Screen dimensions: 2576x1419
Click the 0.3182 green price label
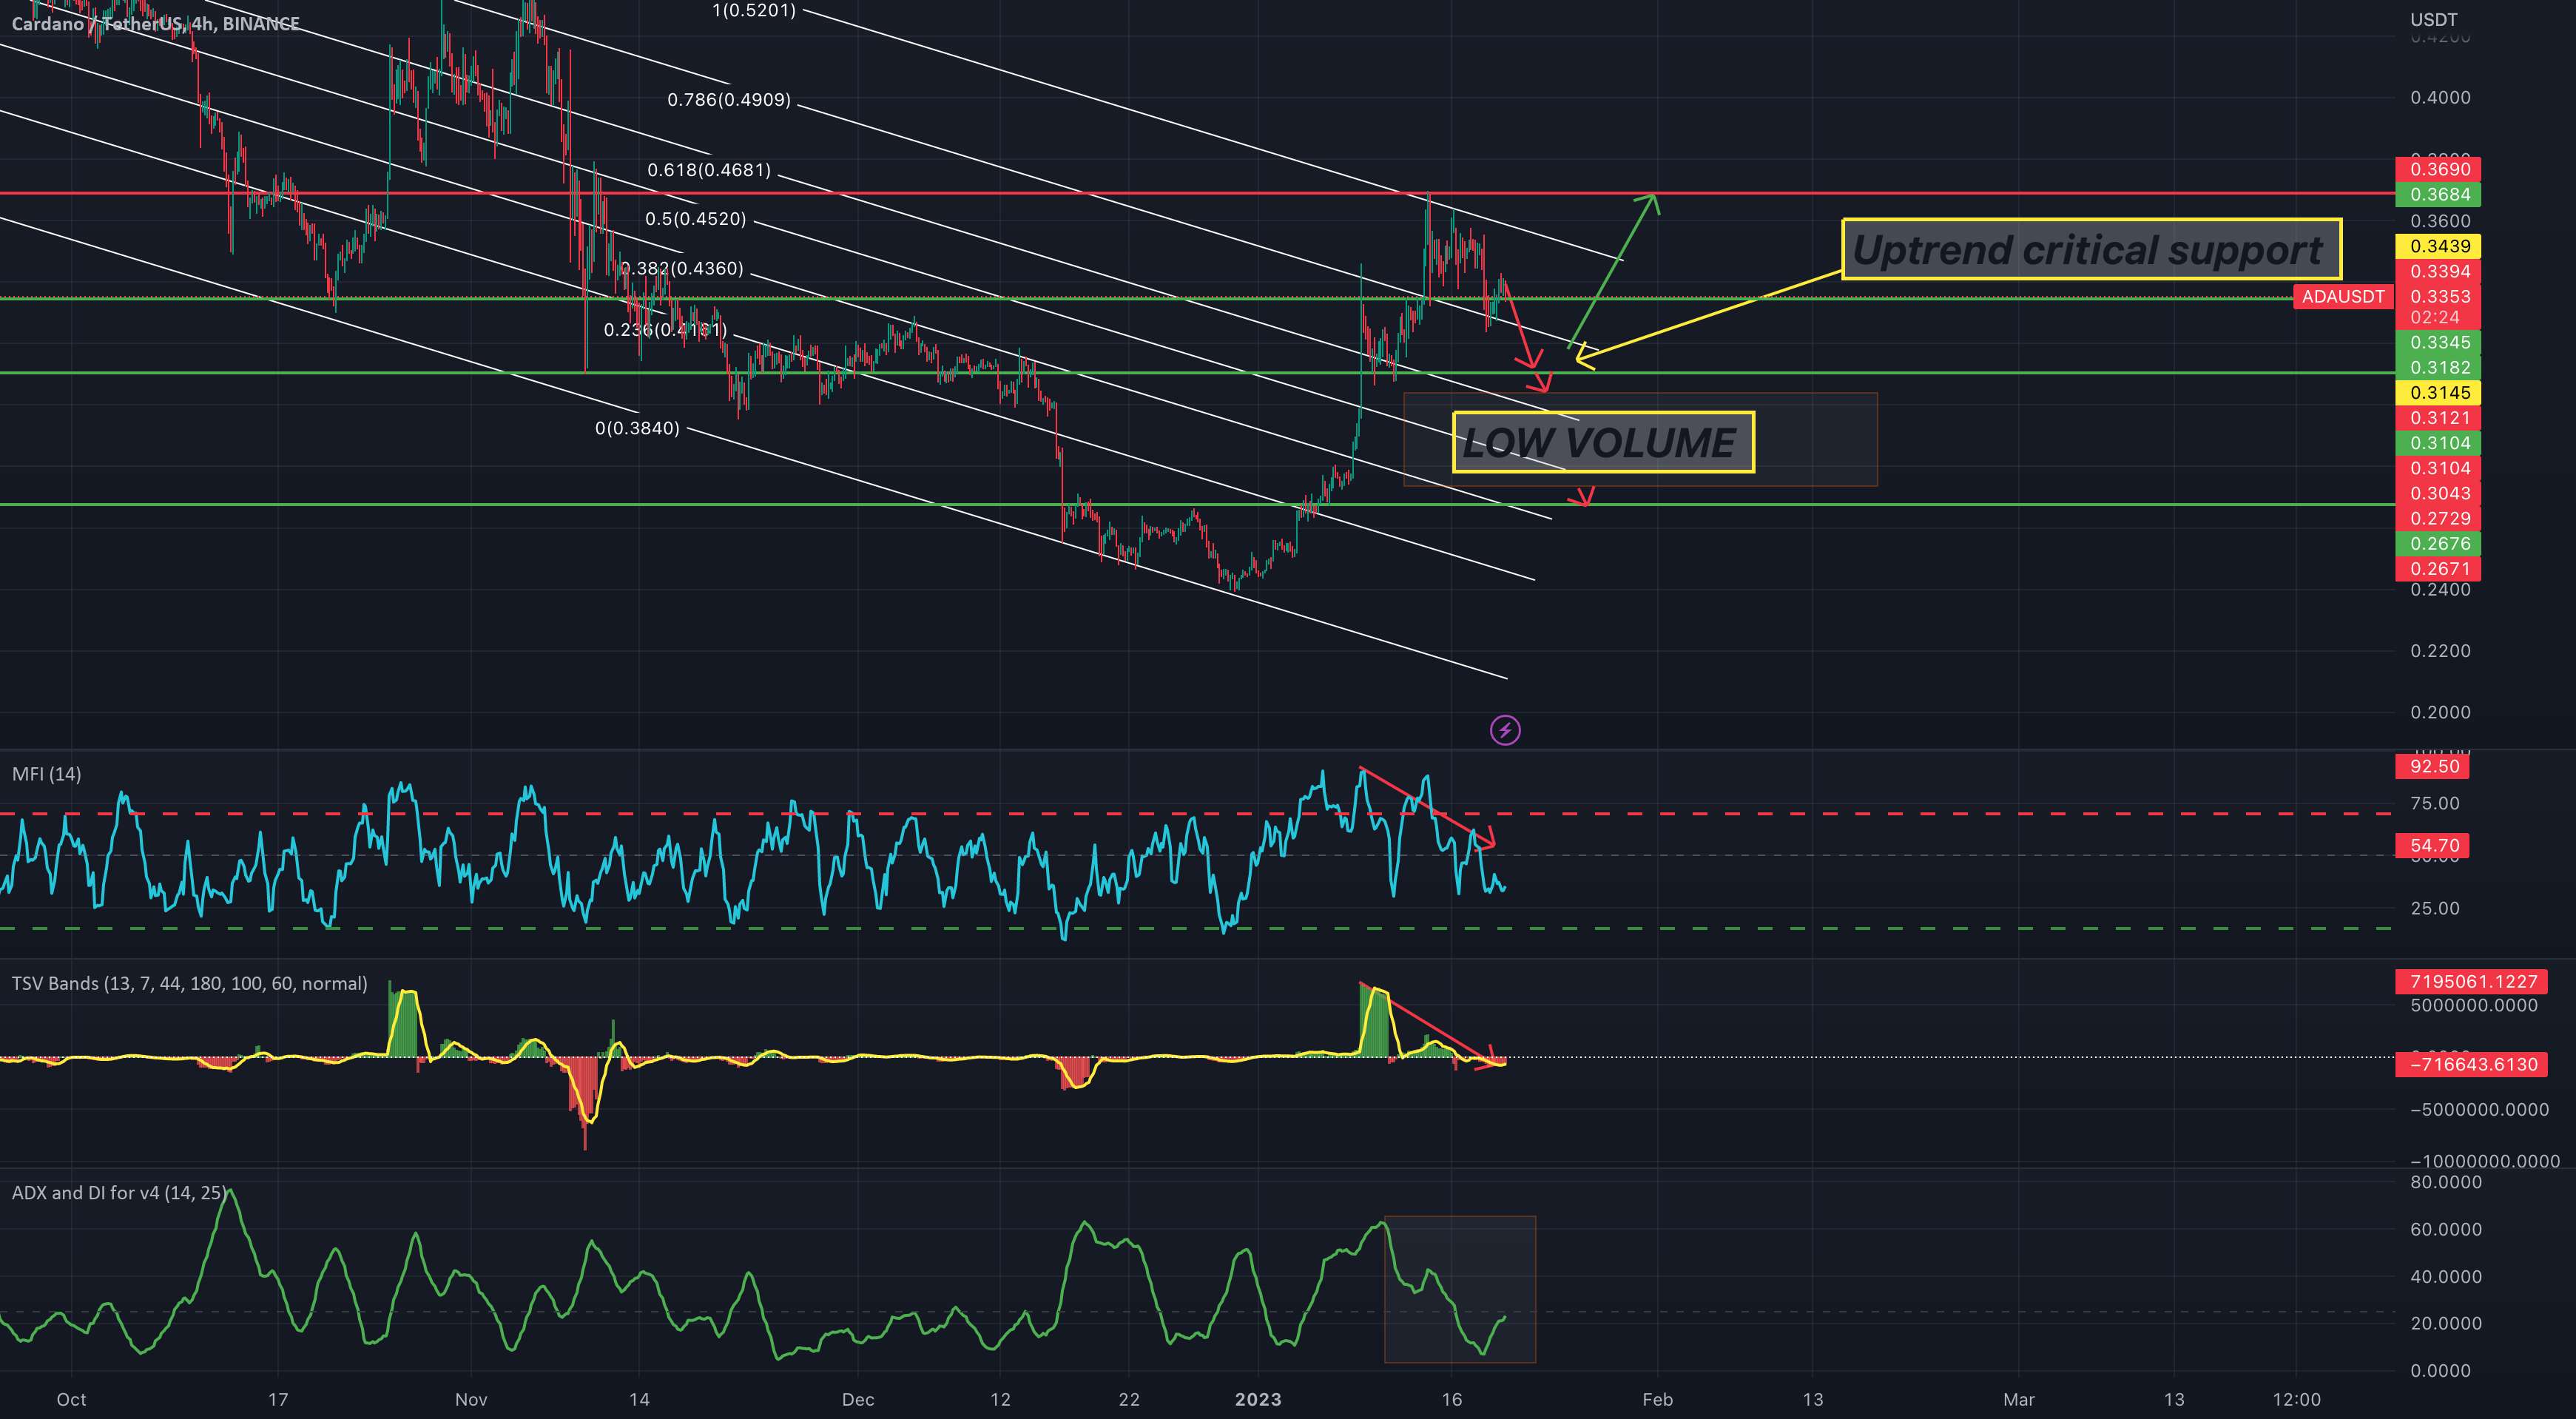click(x=2438, y=368)
